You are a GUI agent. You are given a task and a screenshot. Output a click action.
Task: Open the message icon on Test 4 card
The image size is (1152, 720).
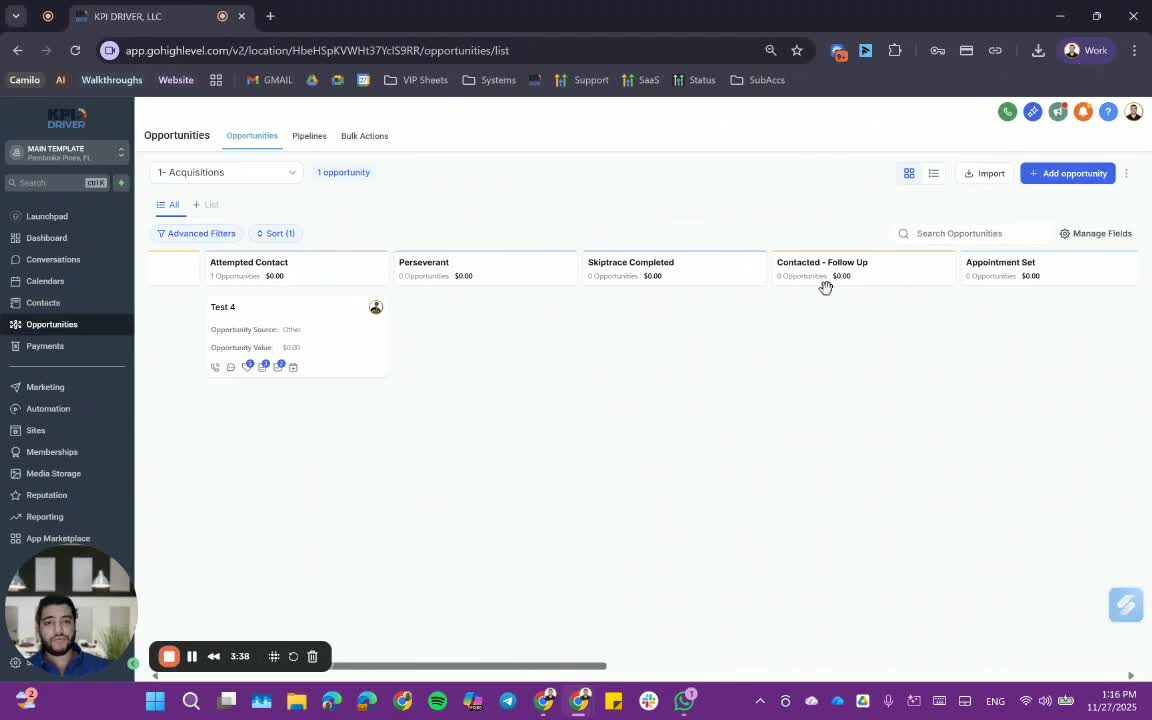231,367
